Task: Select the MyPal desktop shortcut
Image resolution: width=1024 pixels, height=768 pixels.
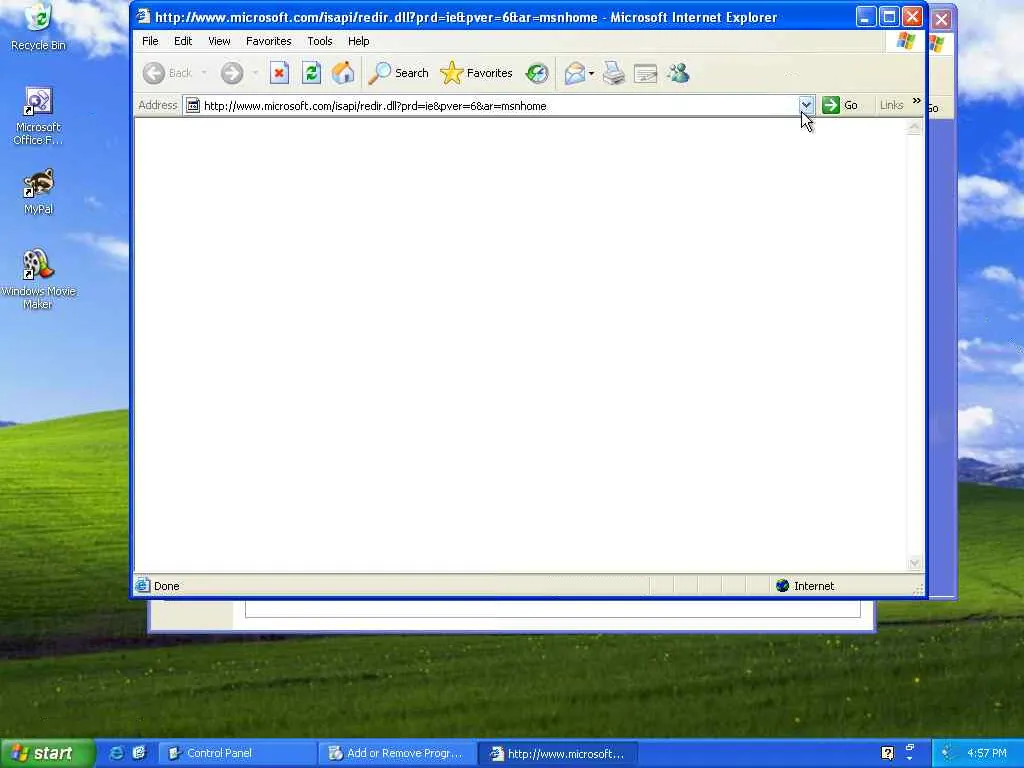Action: [x=38, y=191]
